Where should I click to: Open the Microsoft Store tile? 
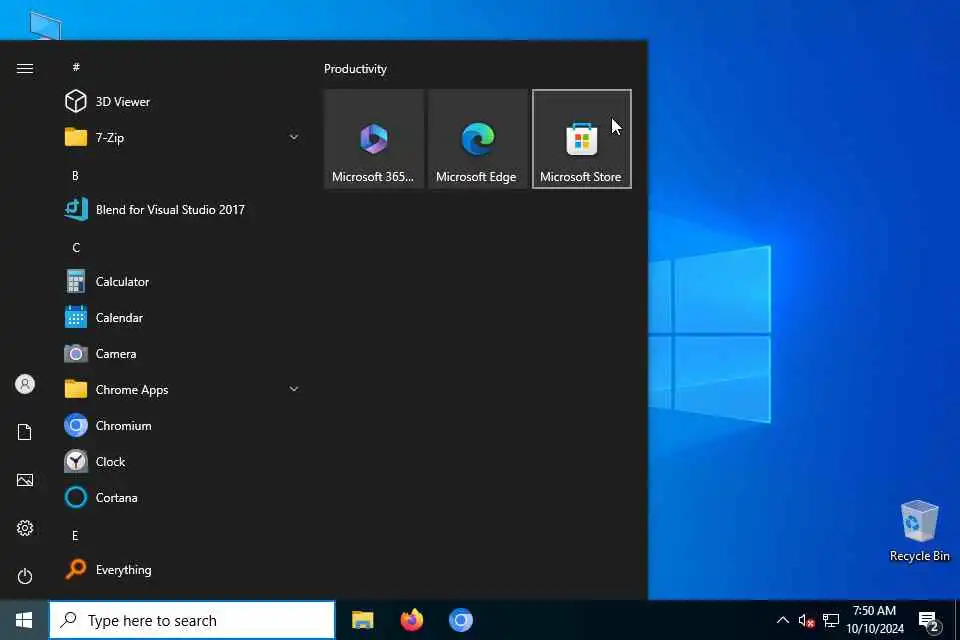(582, 139)
